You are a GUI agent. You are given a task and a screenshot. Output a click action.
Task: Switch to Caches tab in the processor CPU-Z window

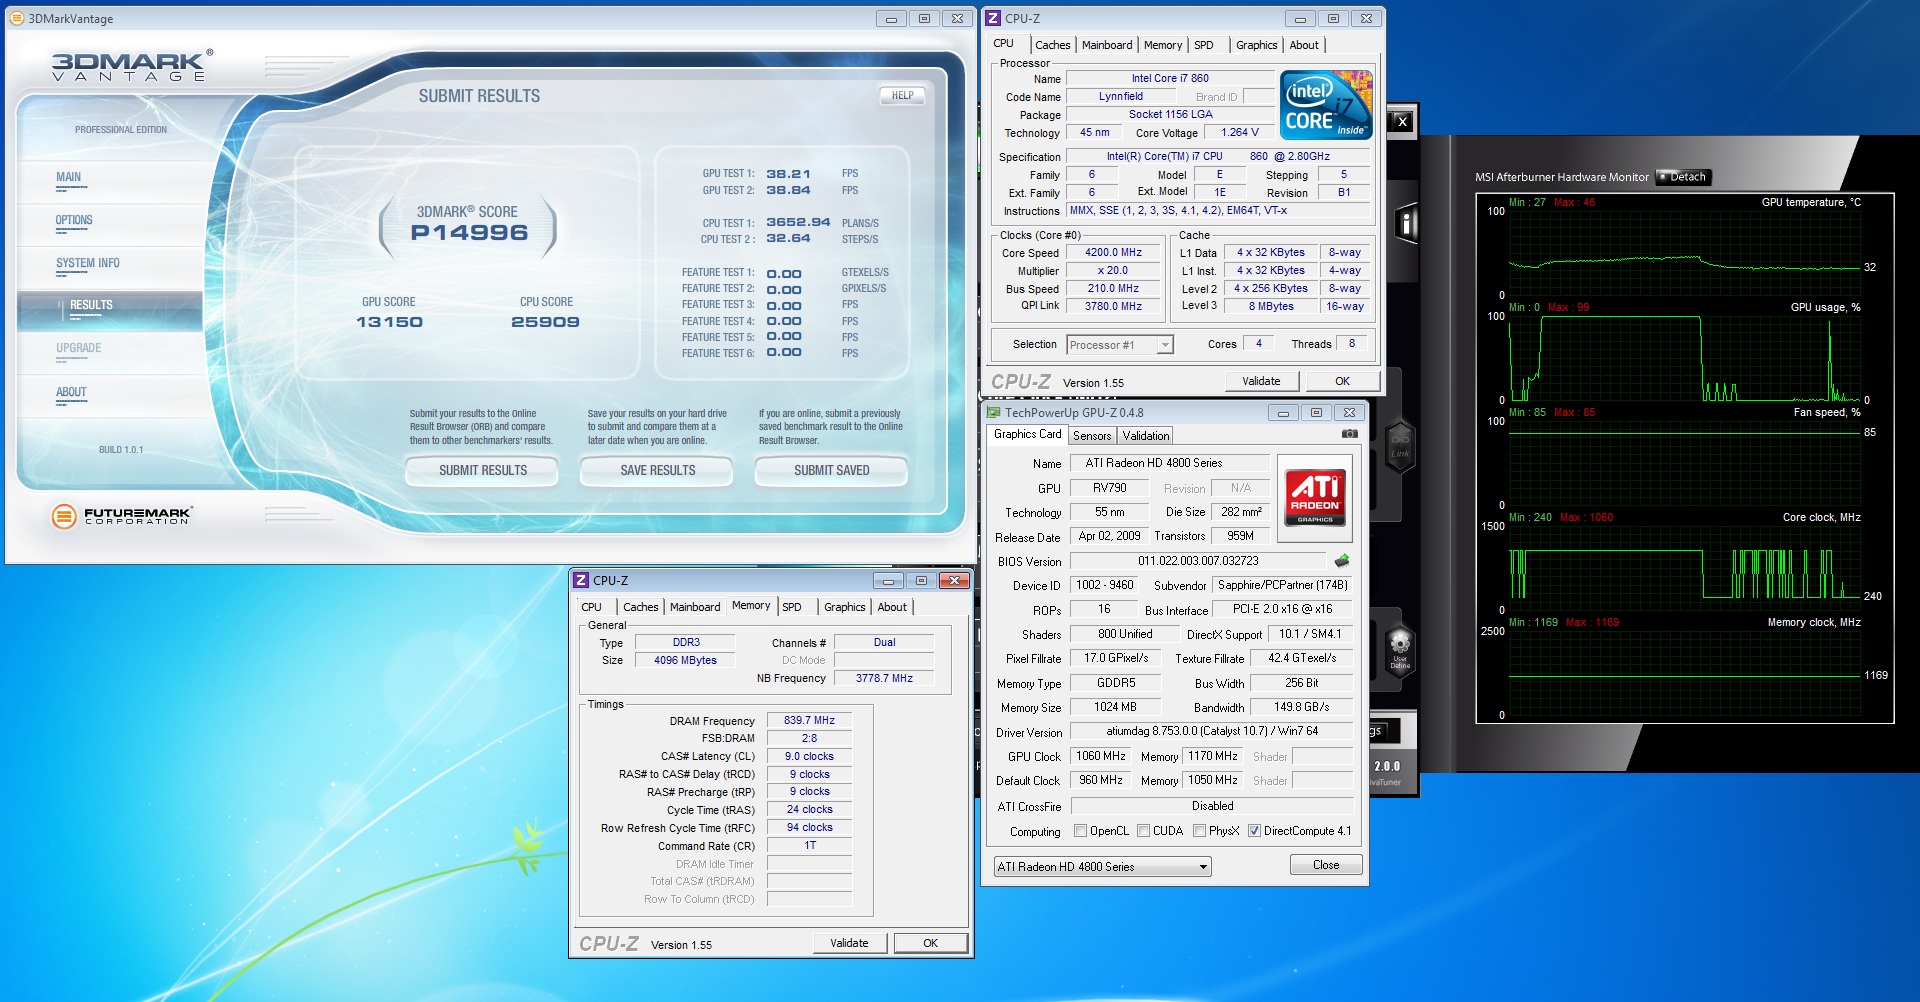[x=1052, y=45]
